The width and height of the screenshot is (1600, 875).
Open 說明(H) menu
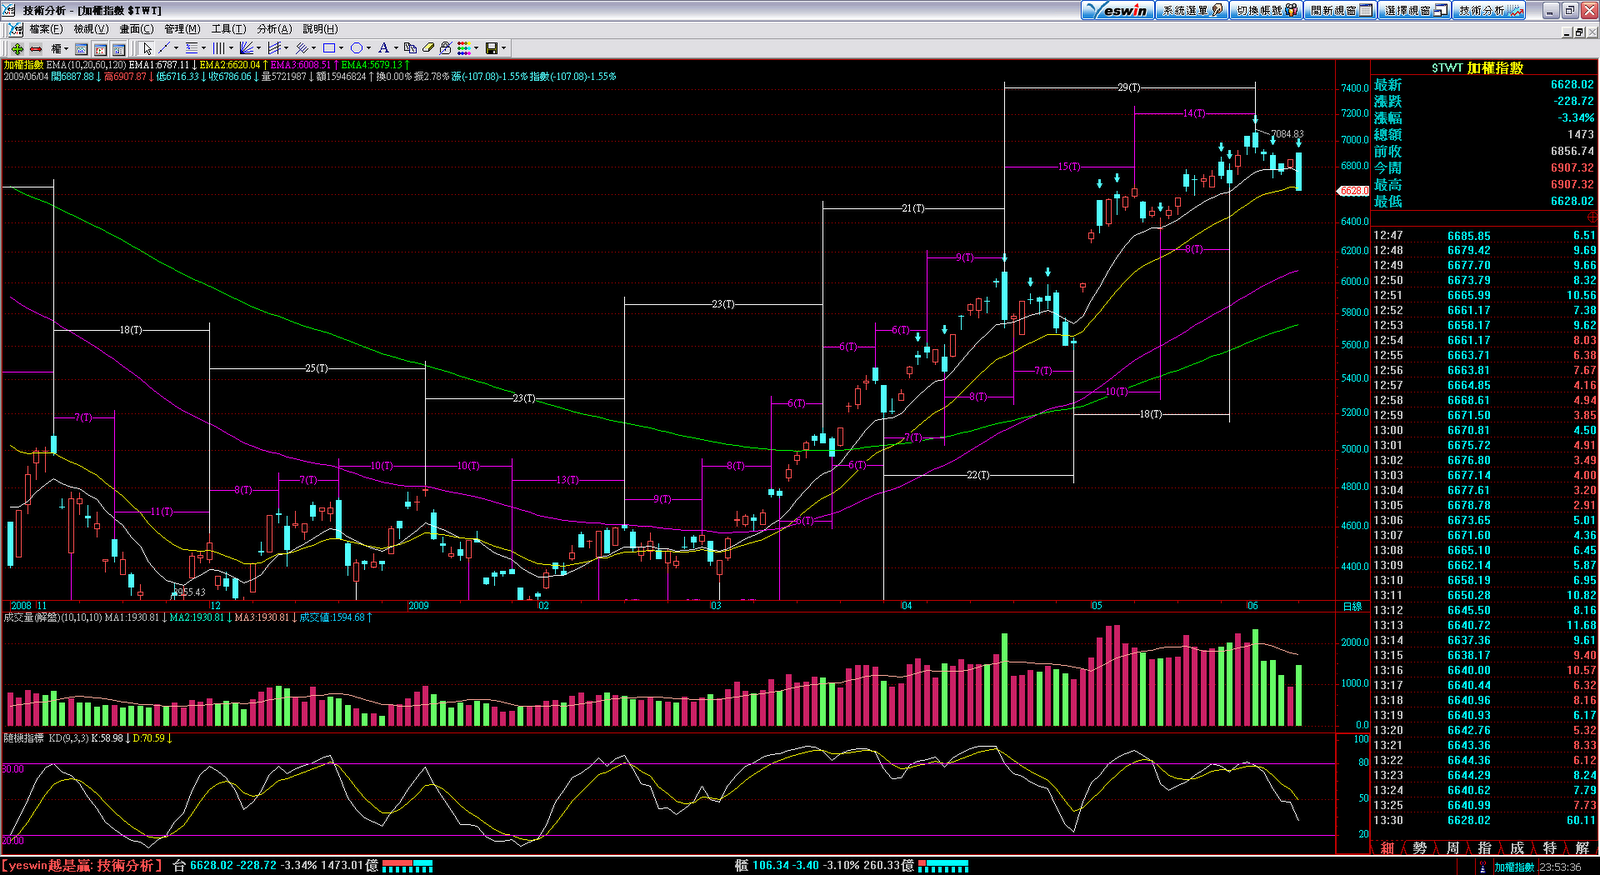320,29
